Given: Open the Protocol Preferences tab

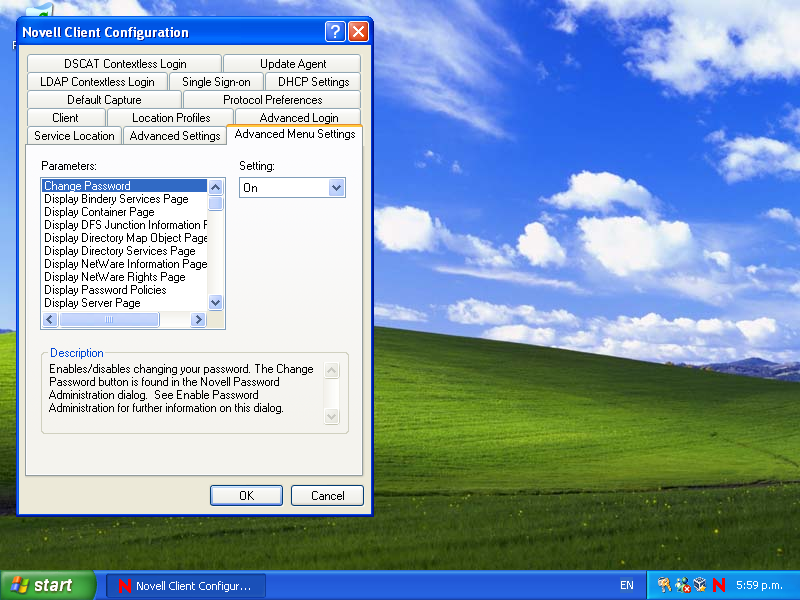Looking at the screenshot, I should [x=272, y=99].
